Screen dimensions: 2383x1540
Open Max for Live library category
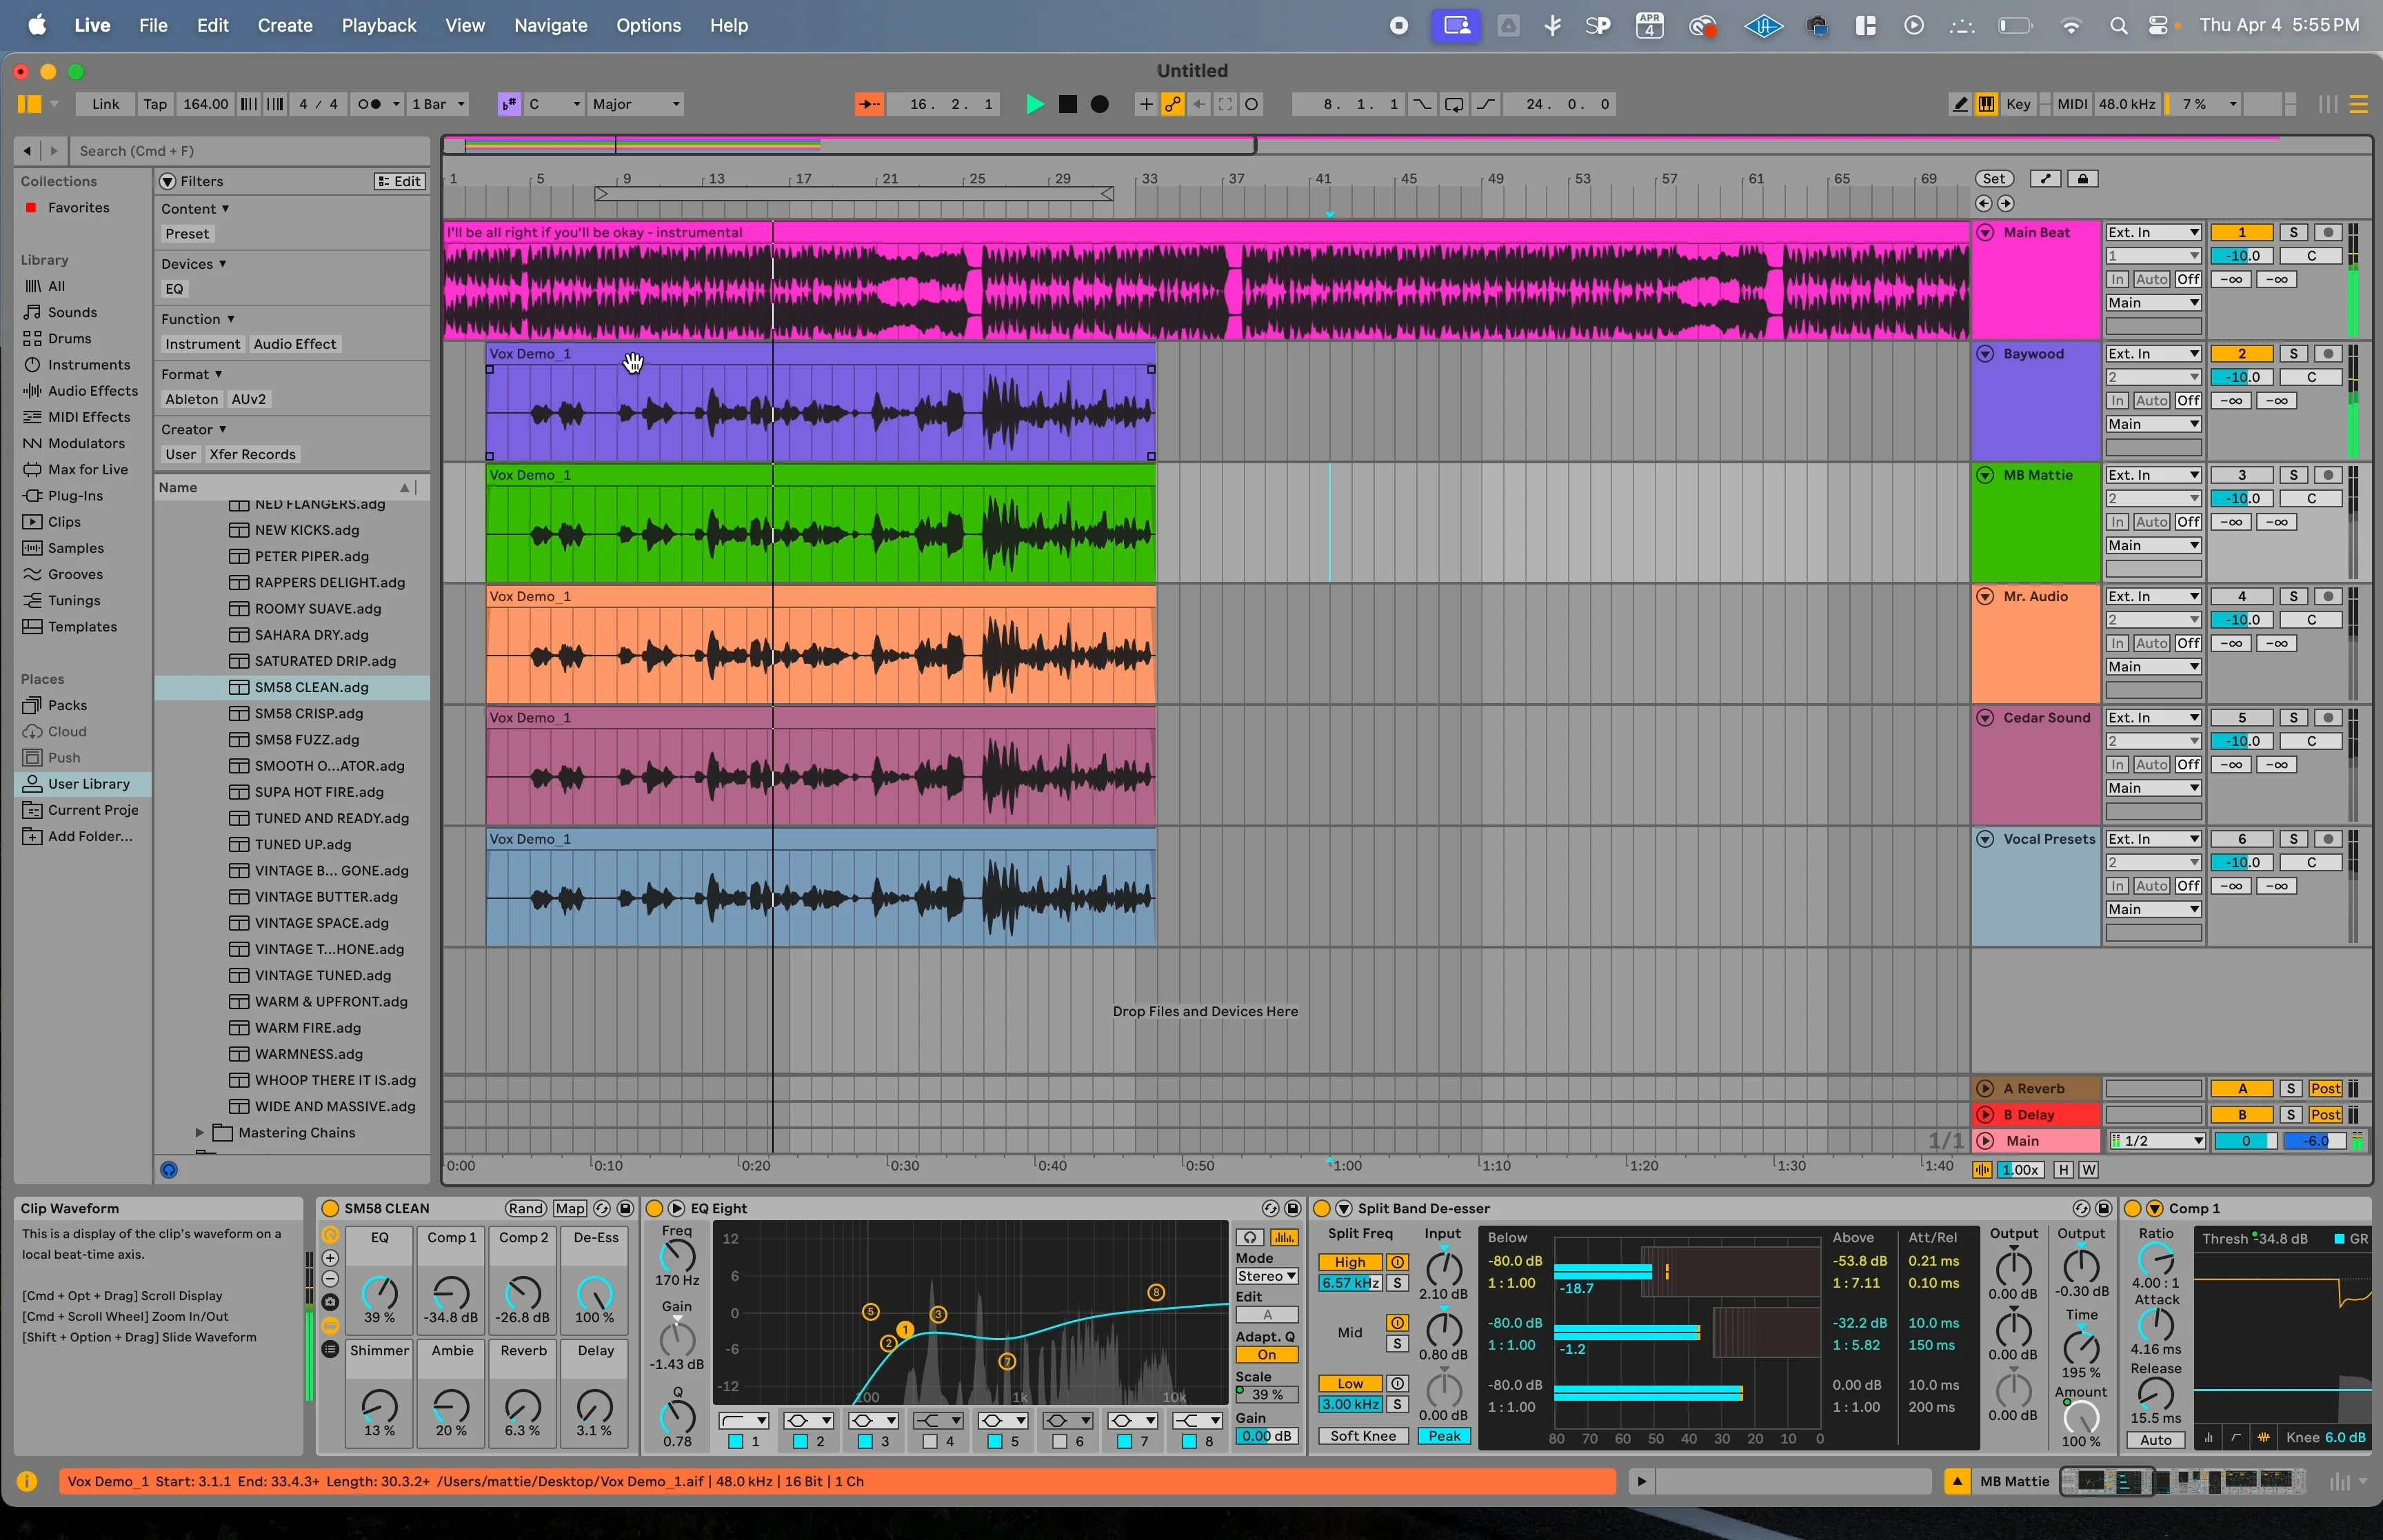(87, 469)
